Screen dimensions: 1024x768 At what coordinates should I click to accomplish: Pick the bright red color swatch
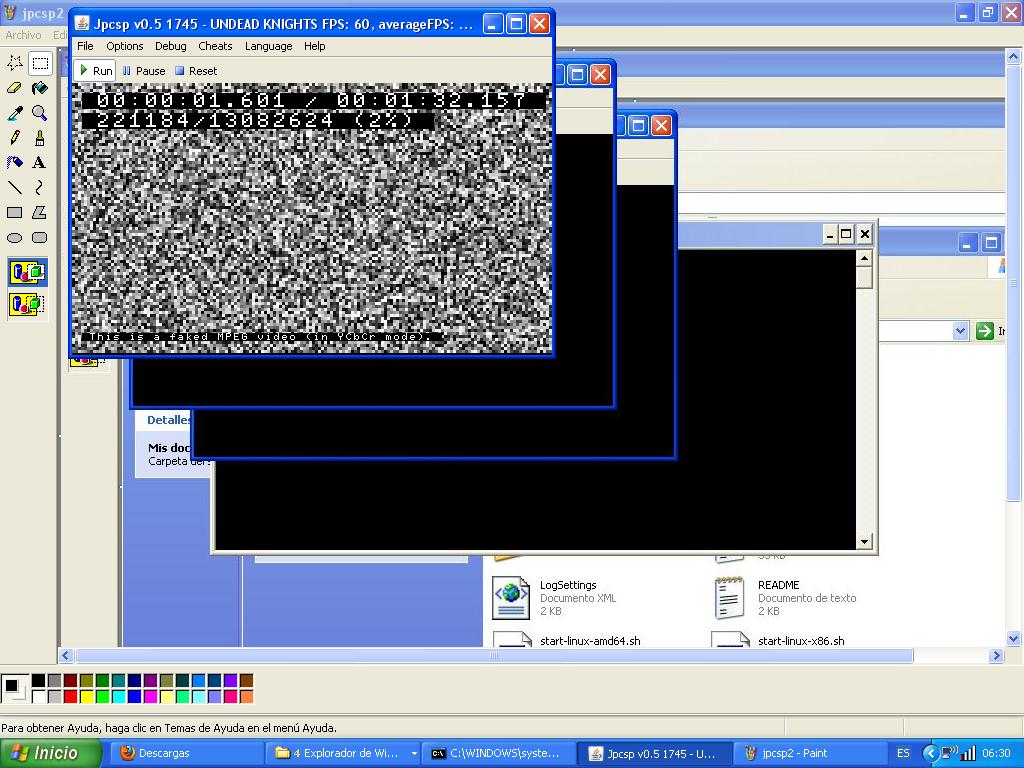[71, 697]
